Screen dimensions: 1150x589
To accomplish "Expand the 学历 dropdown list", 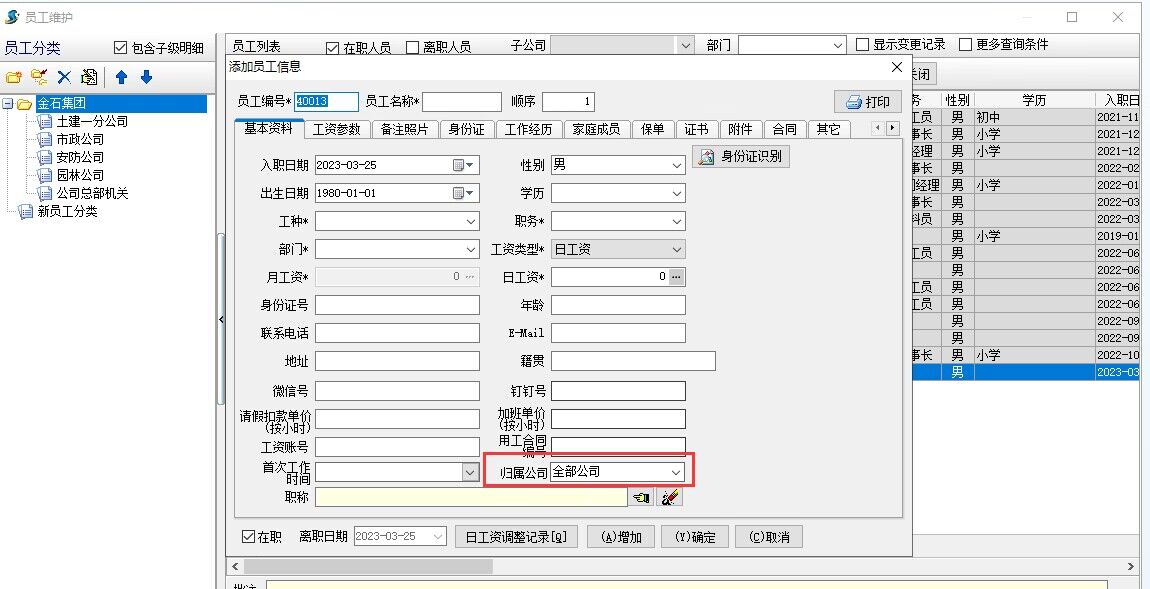I will [676, 193].
